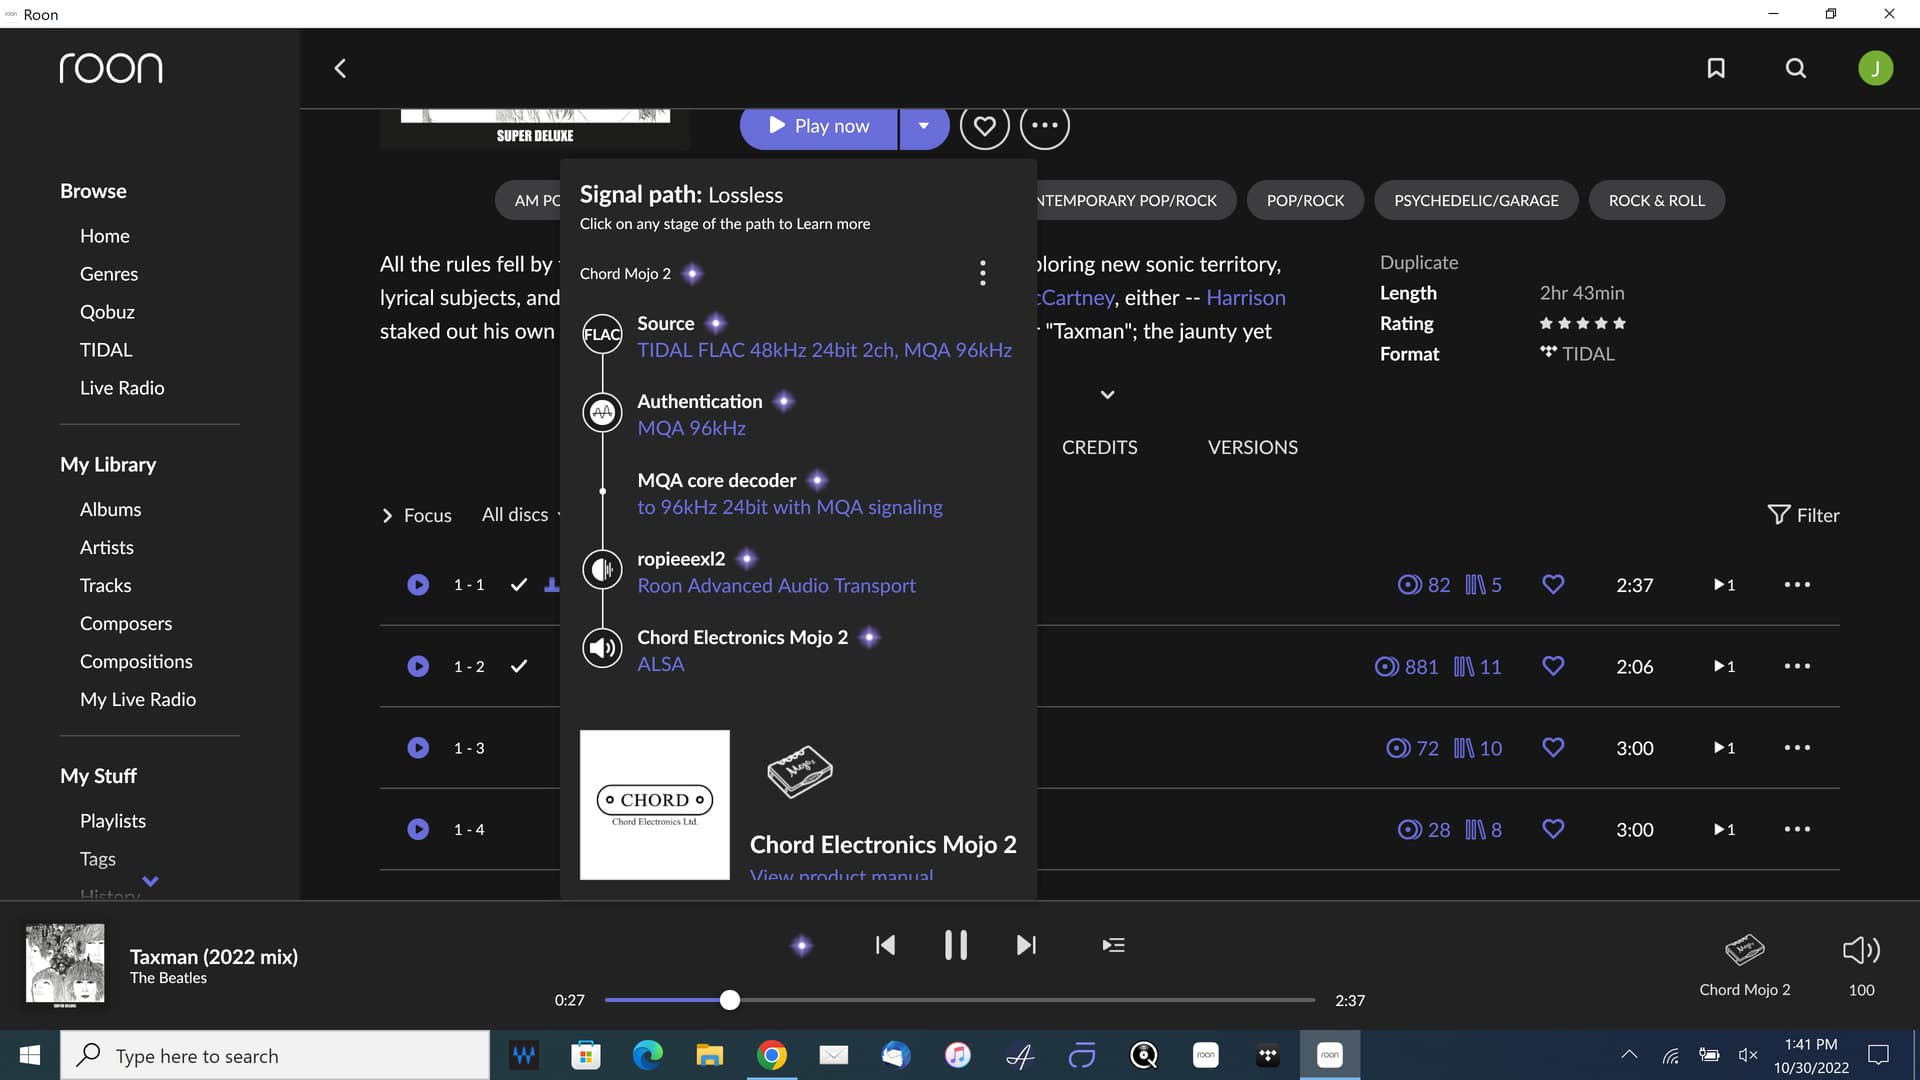Open the search magnifier icon
Screen dimensions: 1920x1080
[1796, 68]
